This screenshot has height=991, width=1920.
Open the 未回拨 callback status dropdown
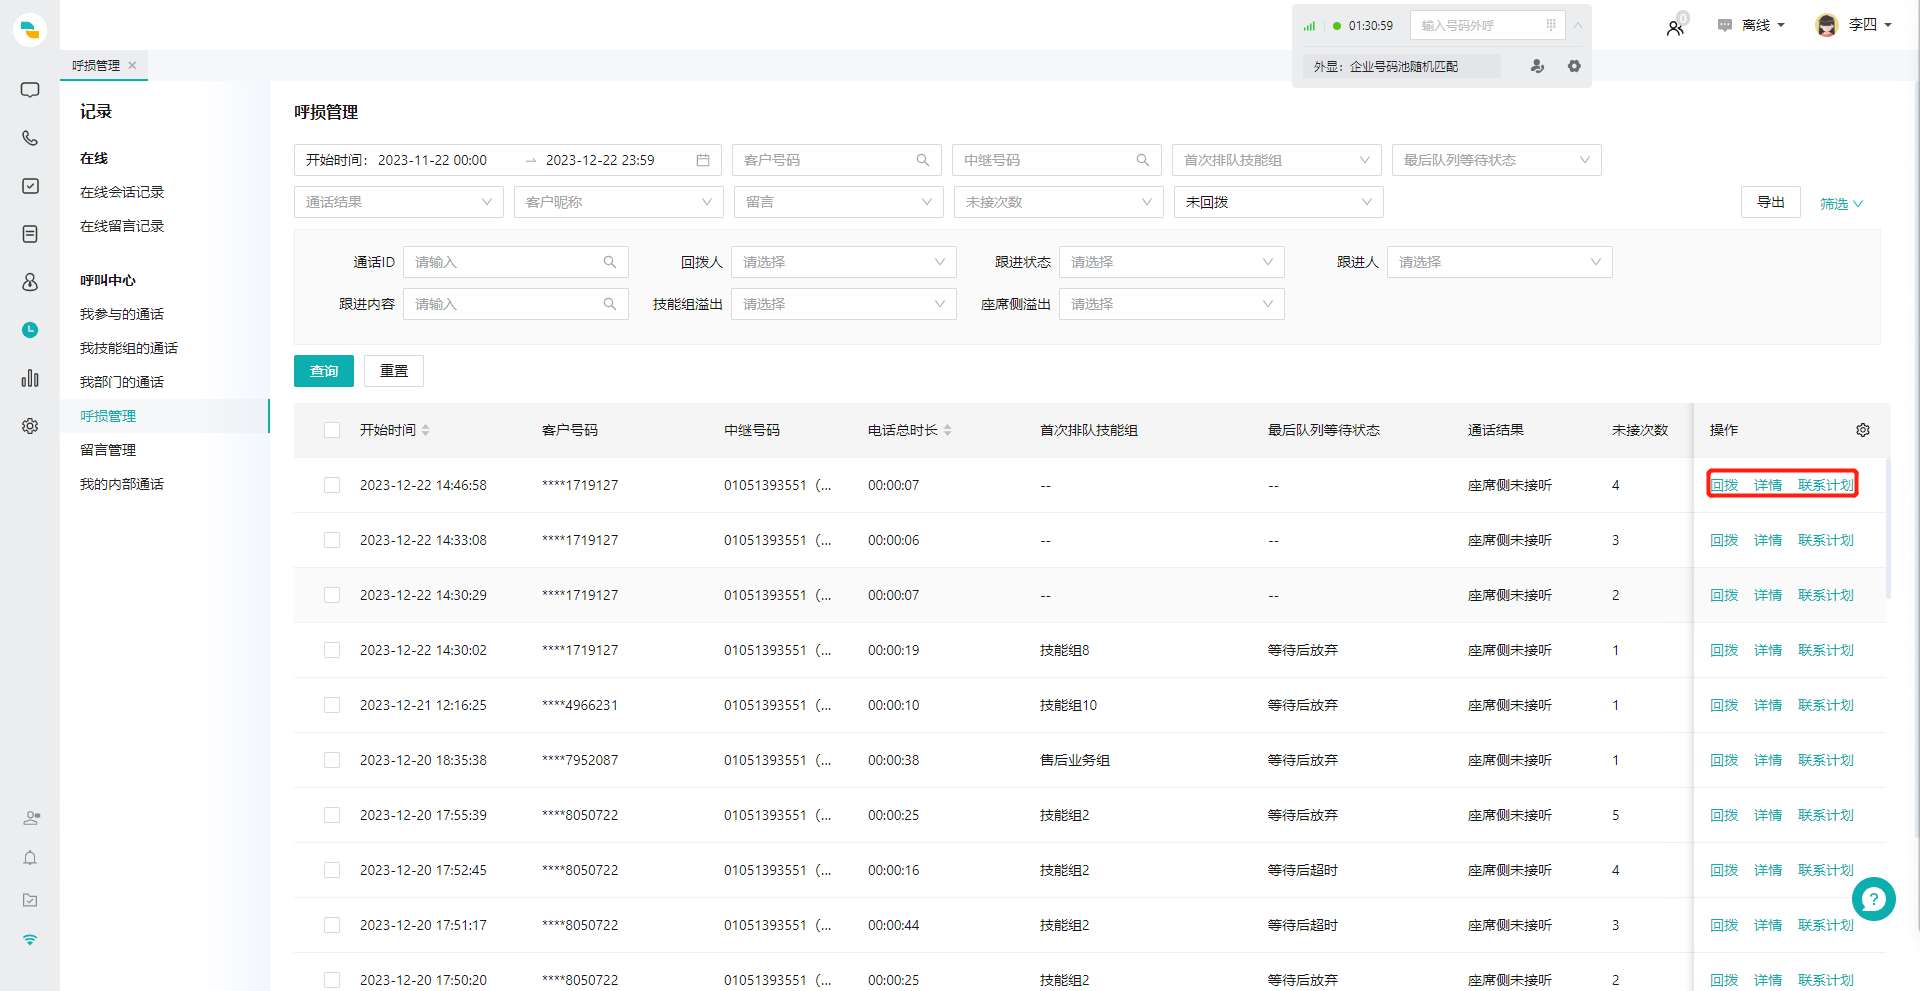pyautogui.click(x=1279, y=202)
